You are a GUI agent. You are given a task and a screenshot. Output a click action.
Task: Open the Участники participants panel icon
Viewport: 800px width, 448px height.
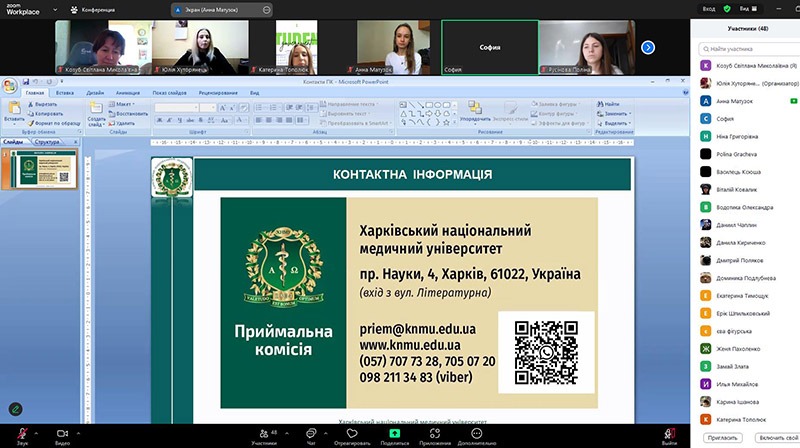263,431
